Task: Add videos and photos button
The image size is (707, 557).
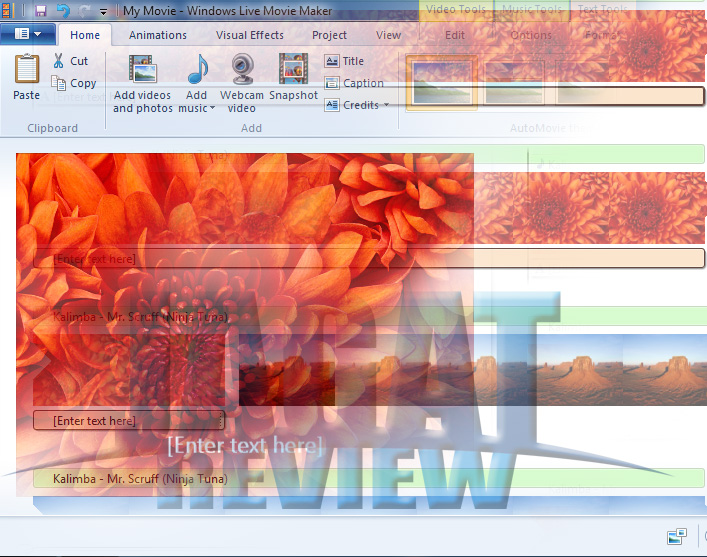Action: (x=142, y=83)
